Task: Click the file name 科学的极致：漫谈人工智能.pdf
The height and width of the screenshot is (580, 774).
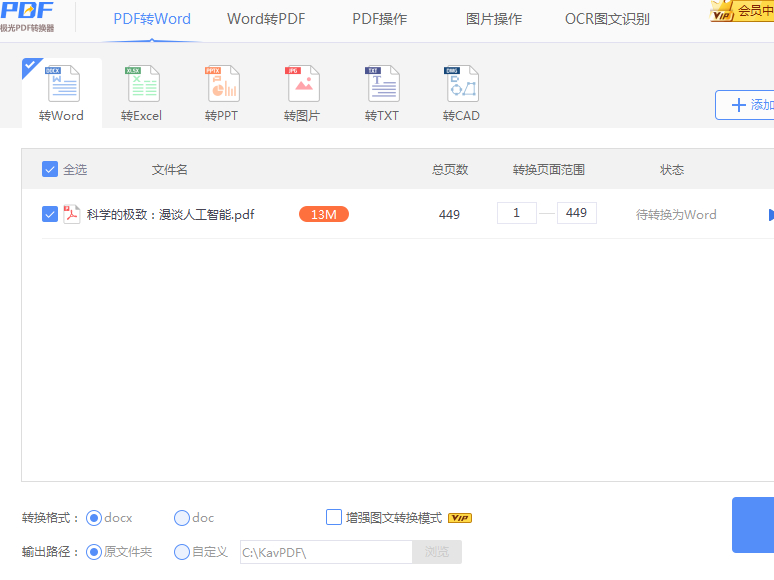Action: point(171,215)
